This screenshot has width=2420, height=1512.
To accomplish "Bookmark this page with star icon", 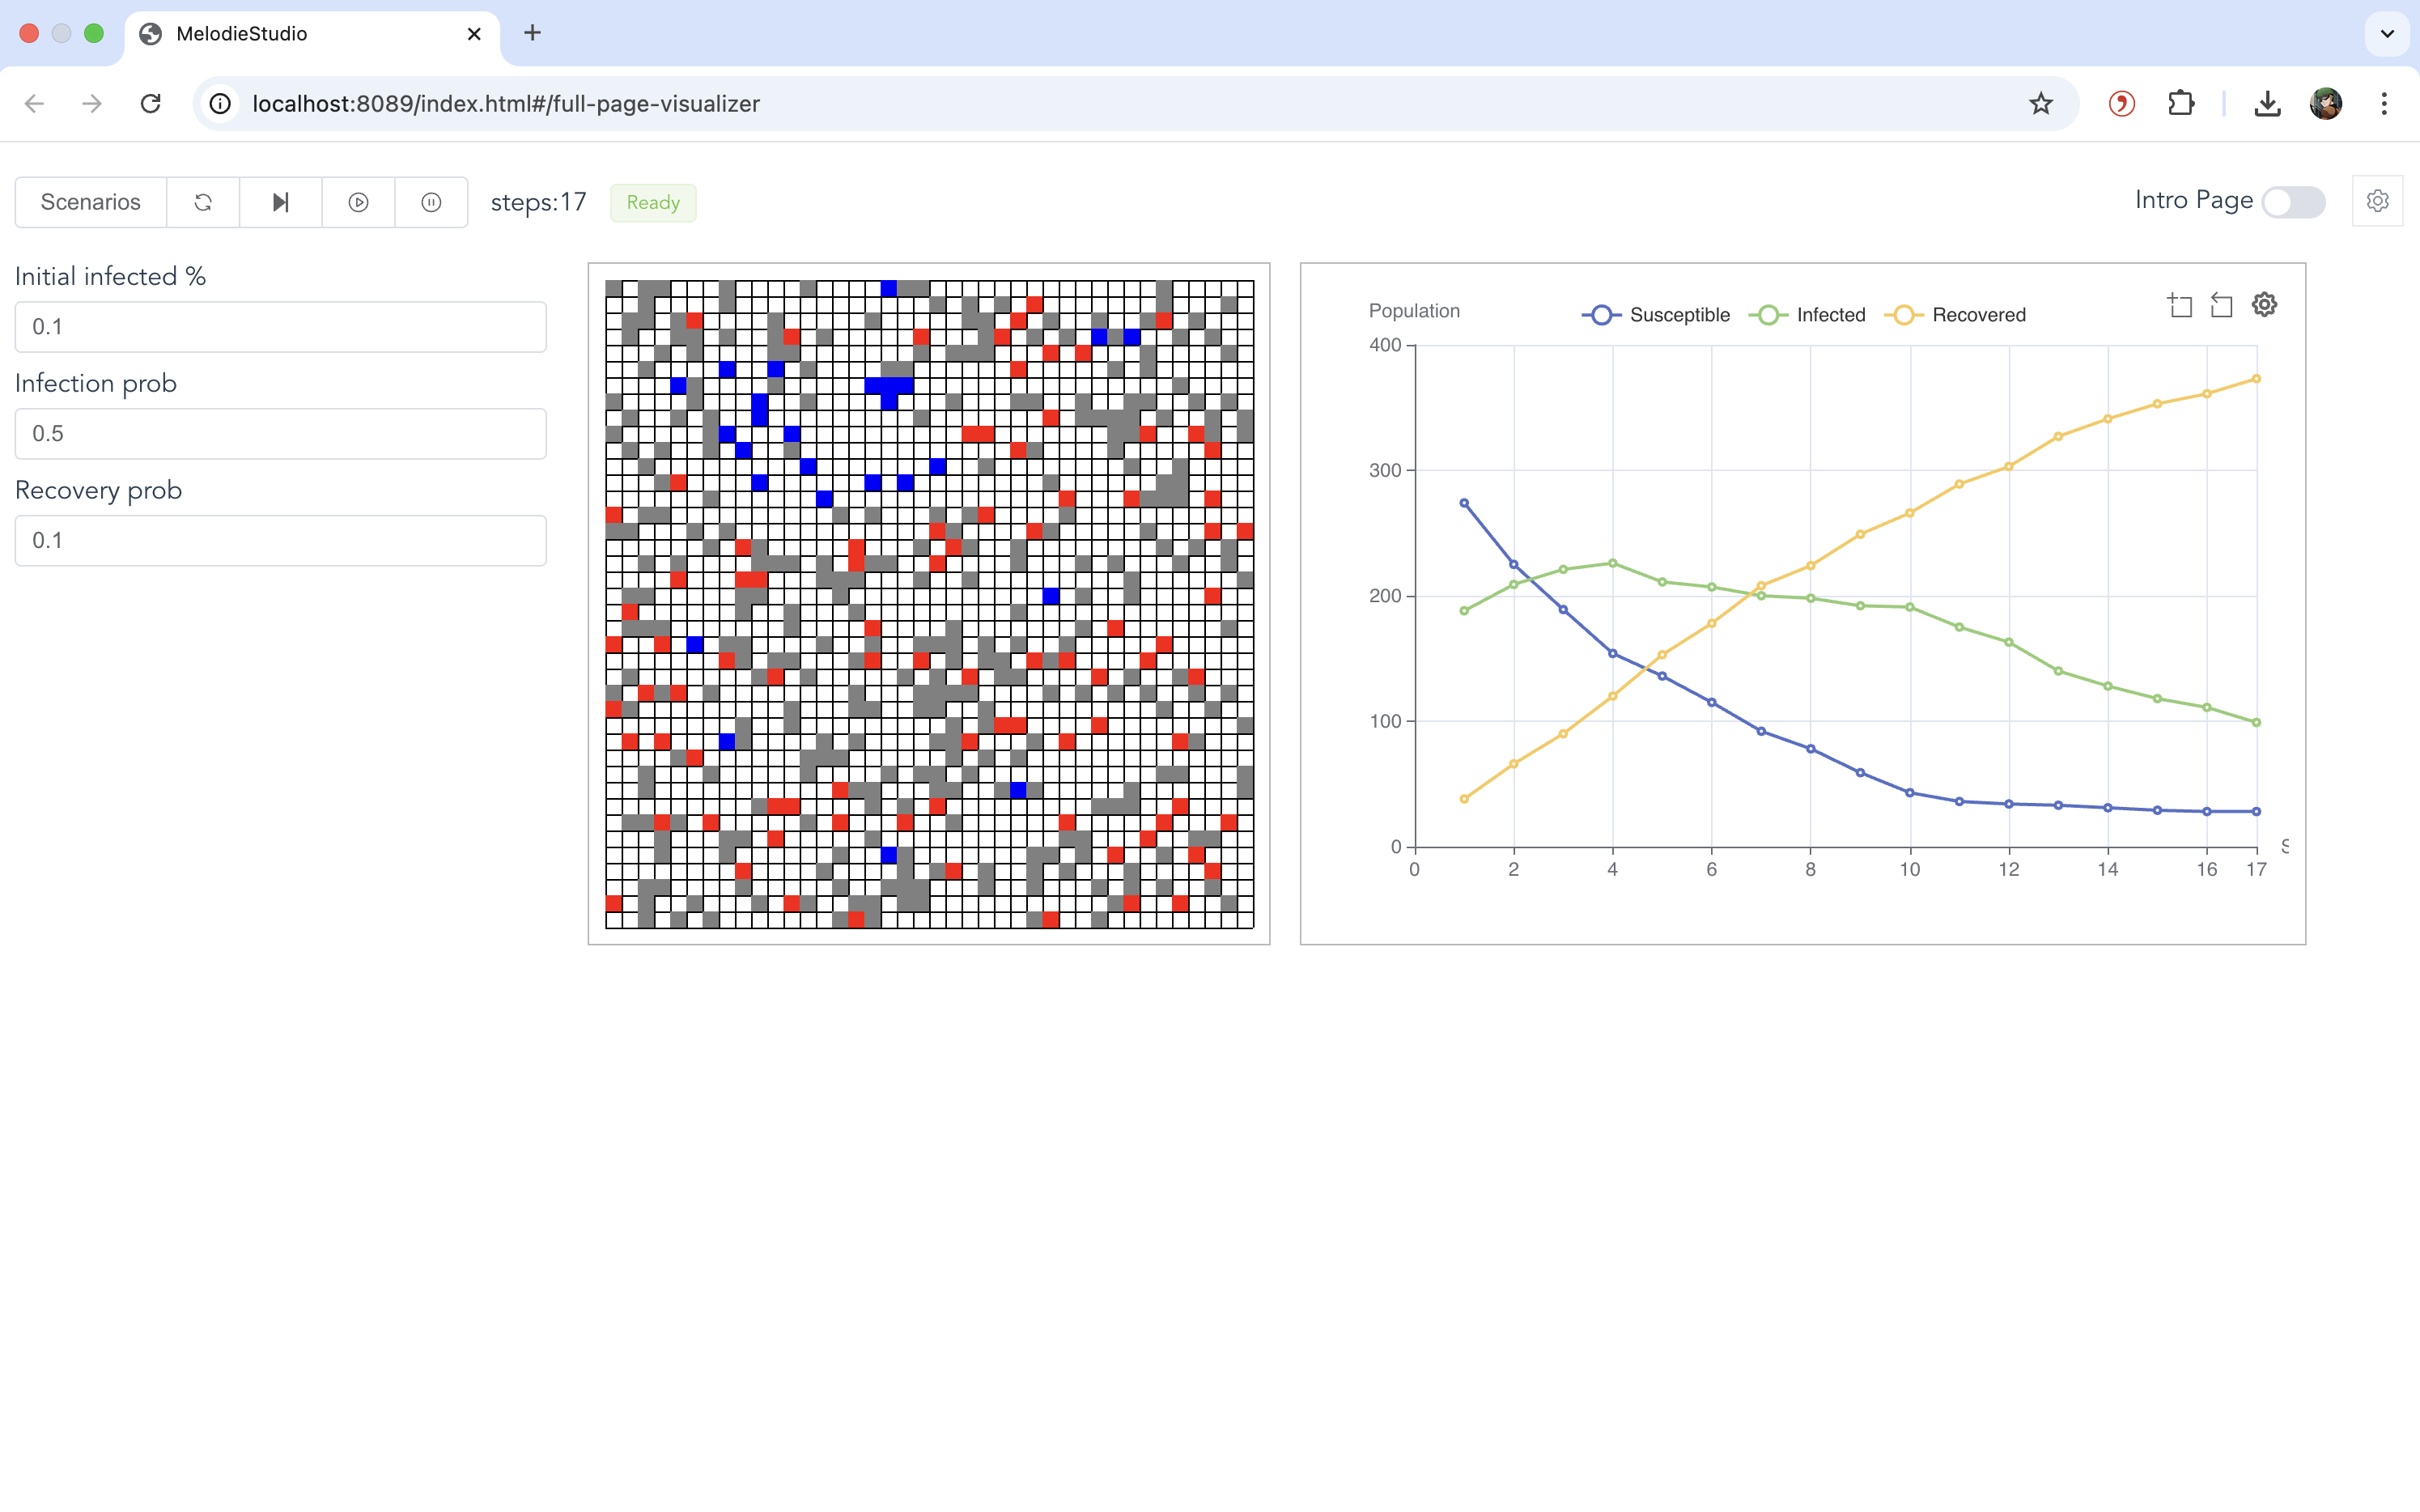I will tap(2040, 104).
